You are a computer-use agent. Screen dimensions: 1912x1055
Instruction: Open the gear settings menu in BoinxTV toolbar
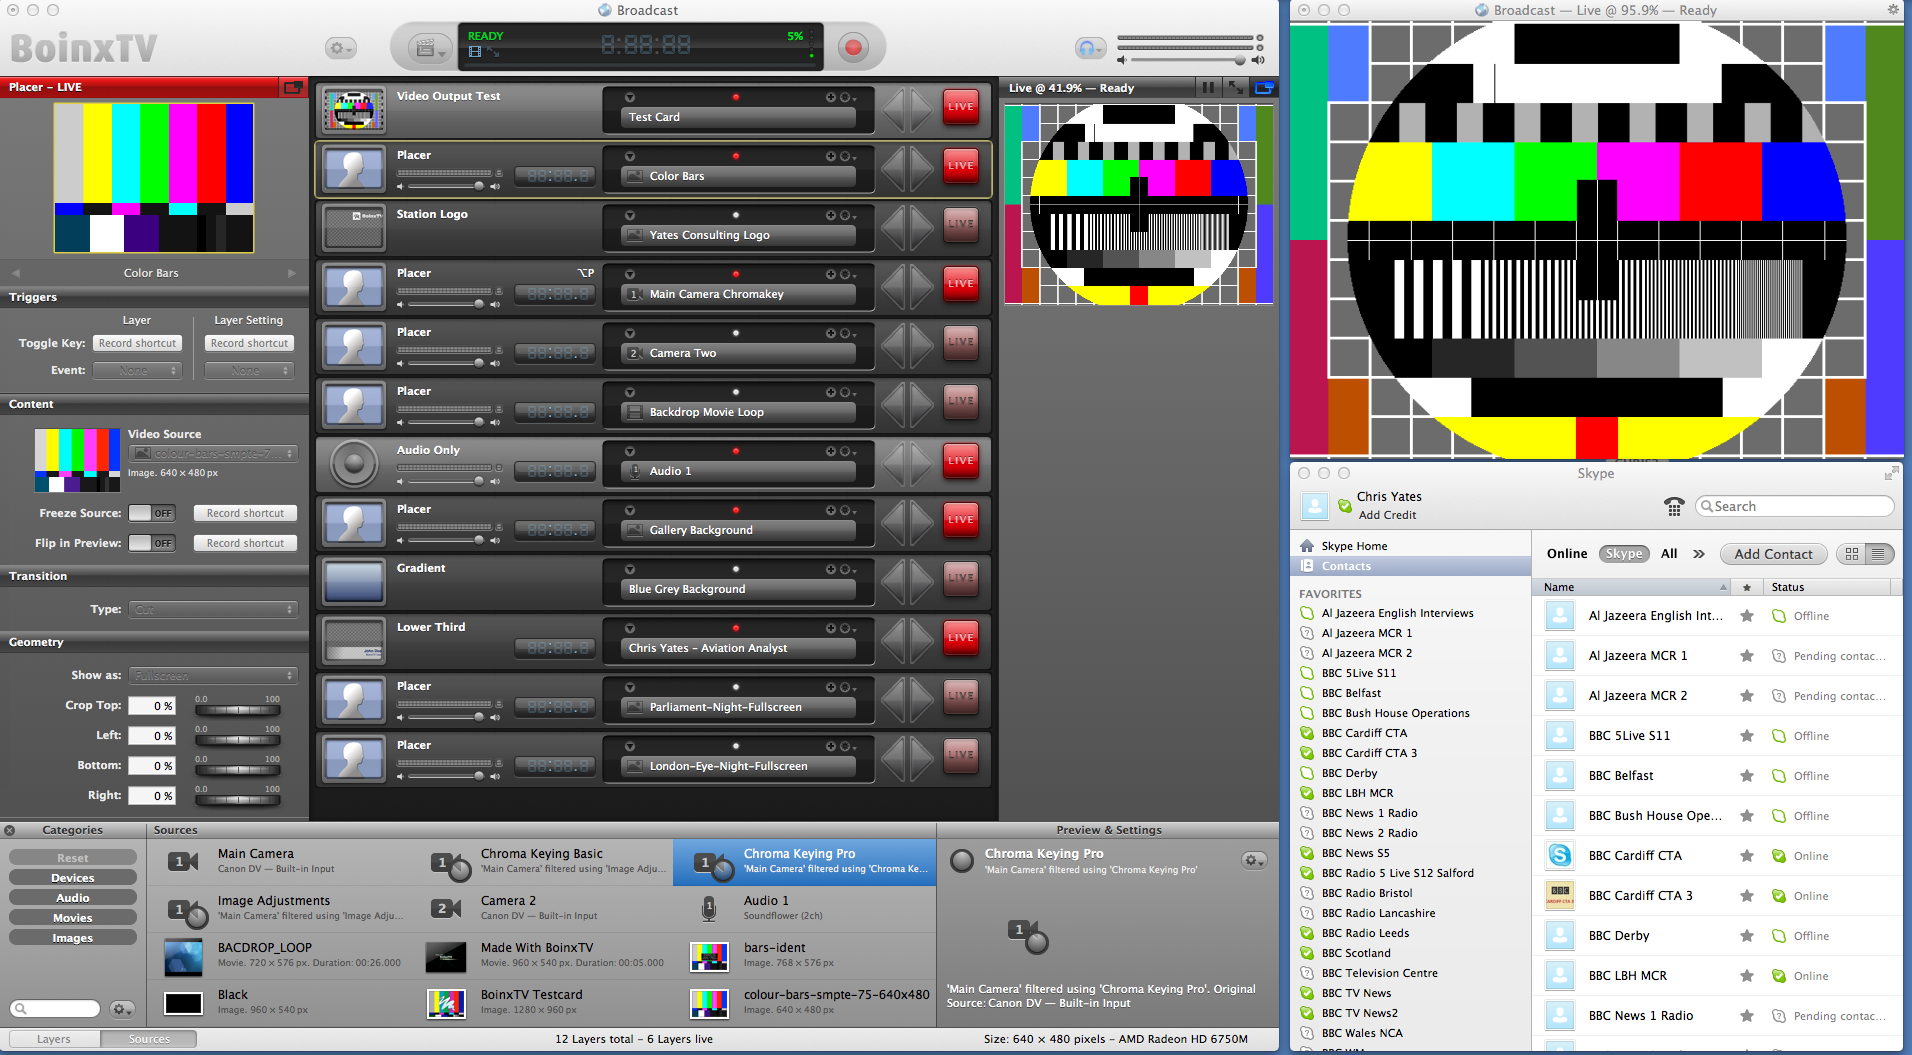click(x=341, y=48)
